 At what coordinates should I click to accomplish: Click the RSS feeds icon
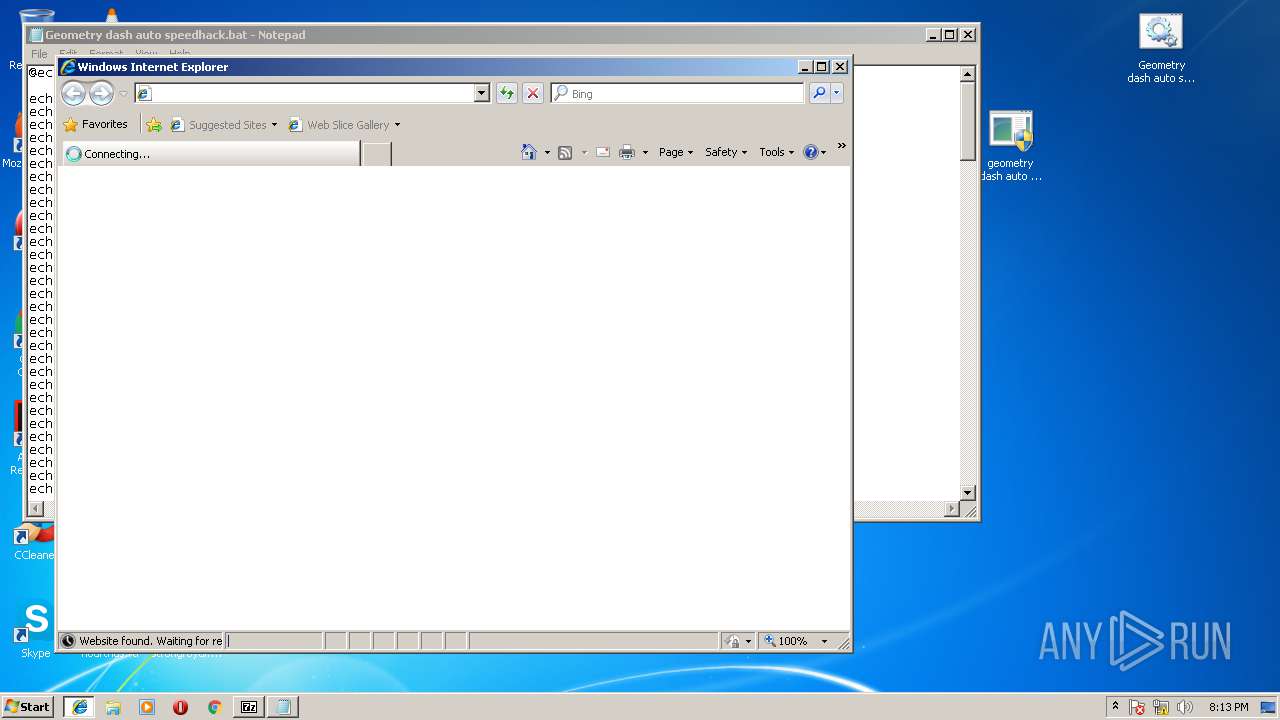tap(565, 152)
